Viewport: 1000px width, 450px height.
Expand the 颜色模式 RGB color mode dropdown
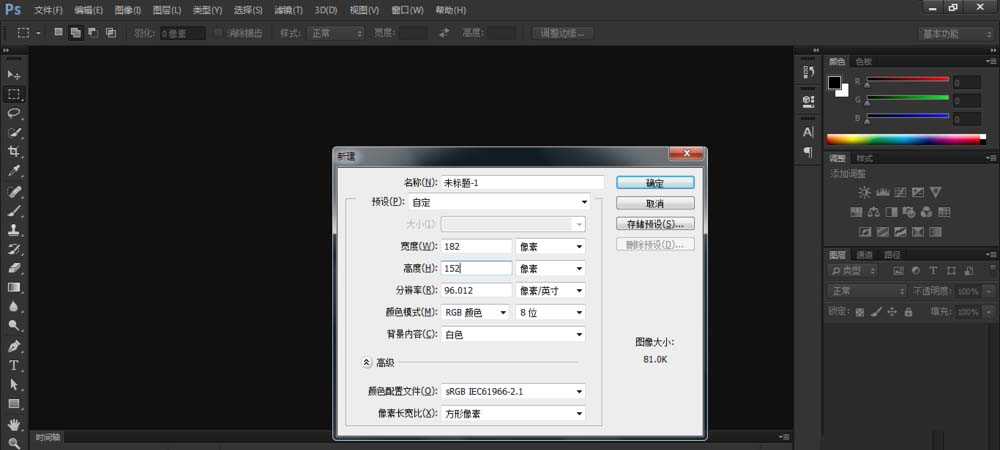click(x=476, y=313)
